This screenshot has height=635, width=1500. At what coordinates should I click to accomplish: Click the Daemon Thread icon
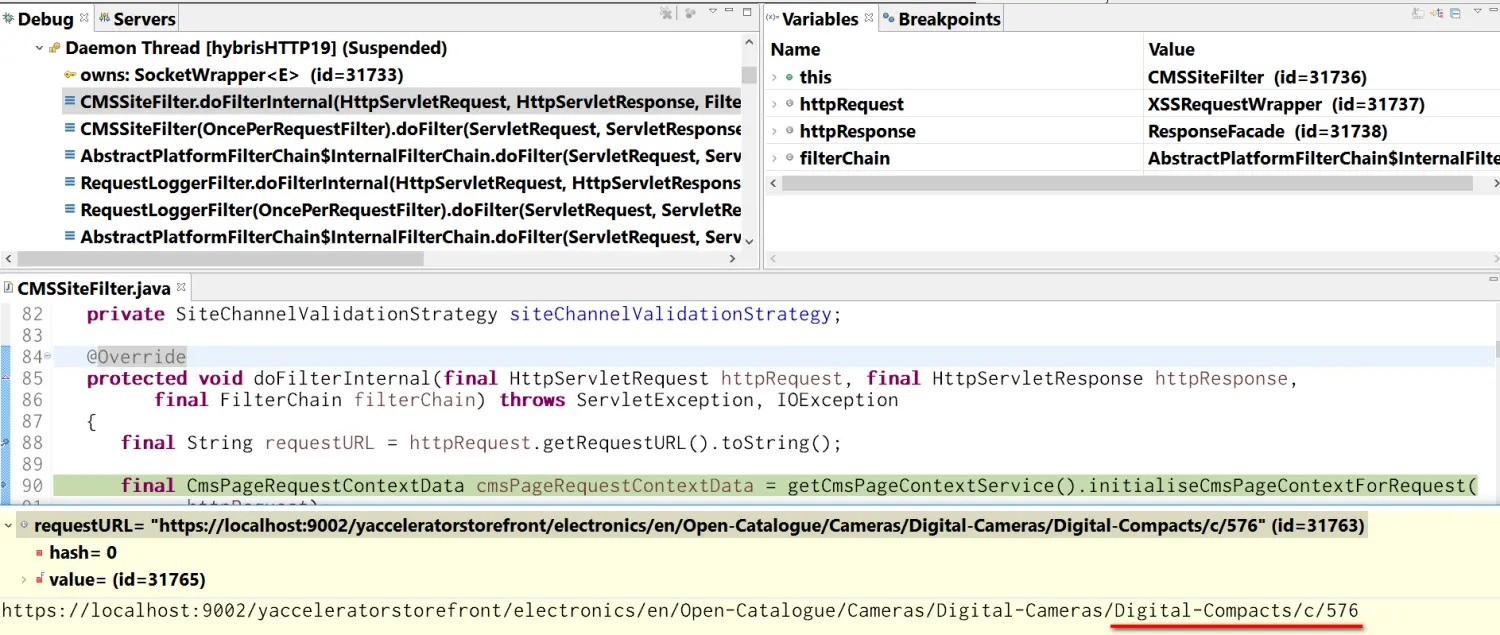click(55, 48)
